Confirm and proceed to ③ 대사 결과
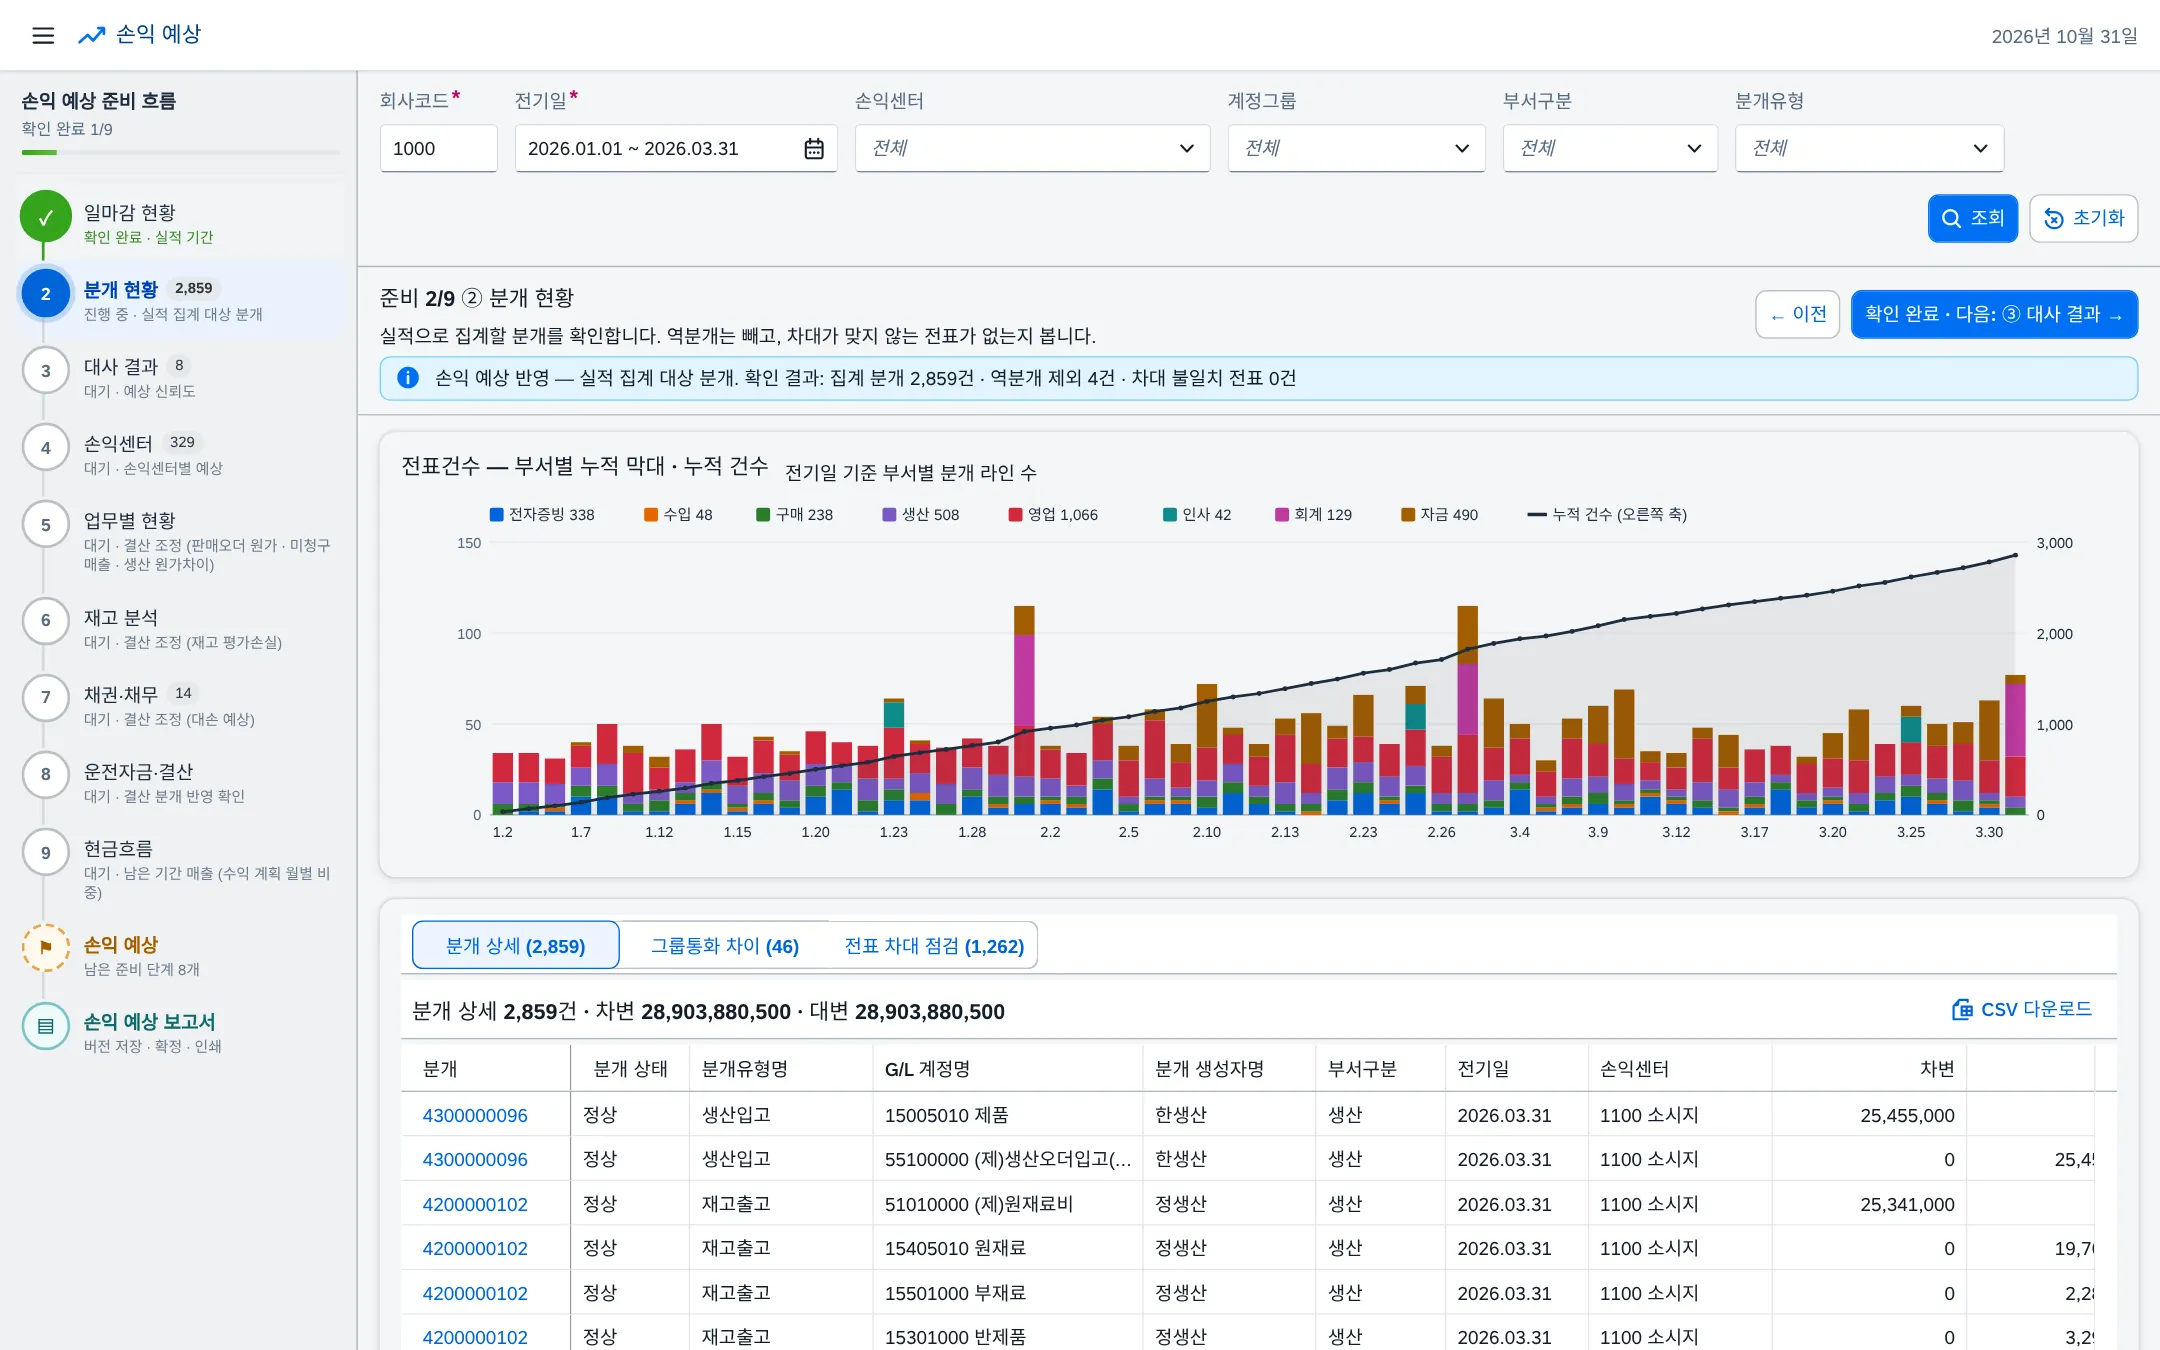The height and width of the screenshot is (1350, 2160). click(1995, 315)
